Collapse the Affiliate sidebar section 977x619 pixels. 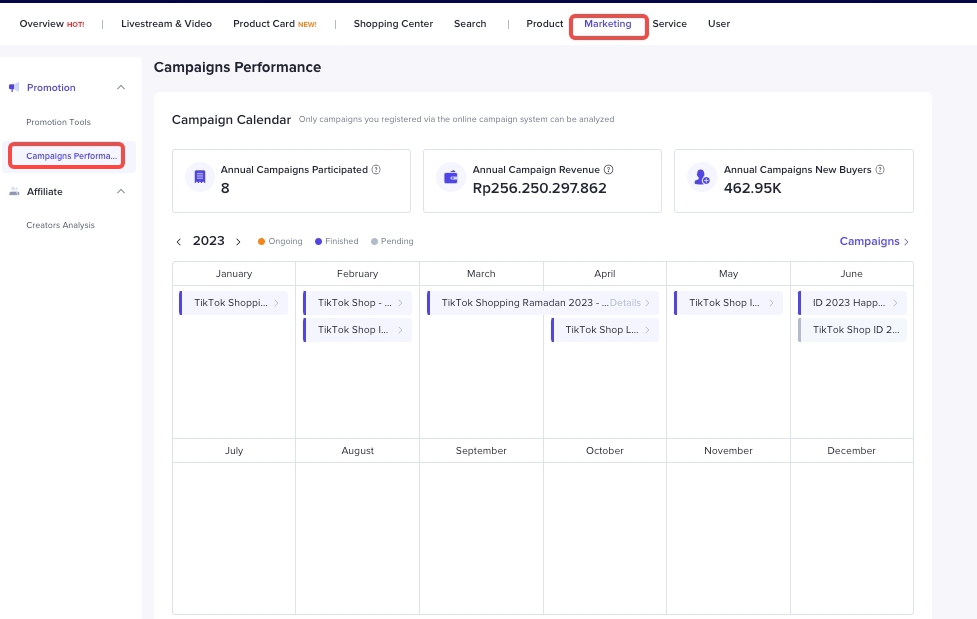point(121,191)
